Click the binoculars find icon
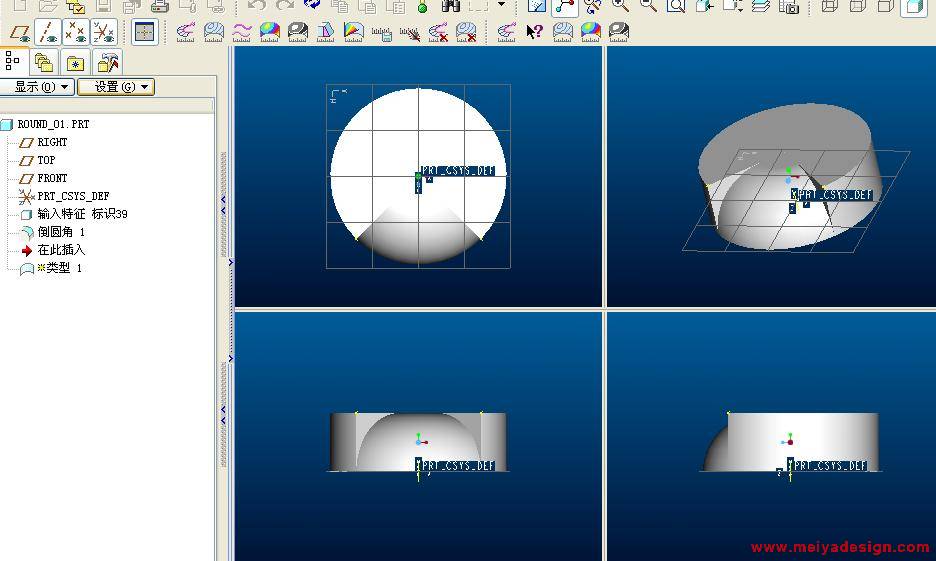The width and height of the screenshot is (936, 561). pyautogui.click(x=450, y=7)
